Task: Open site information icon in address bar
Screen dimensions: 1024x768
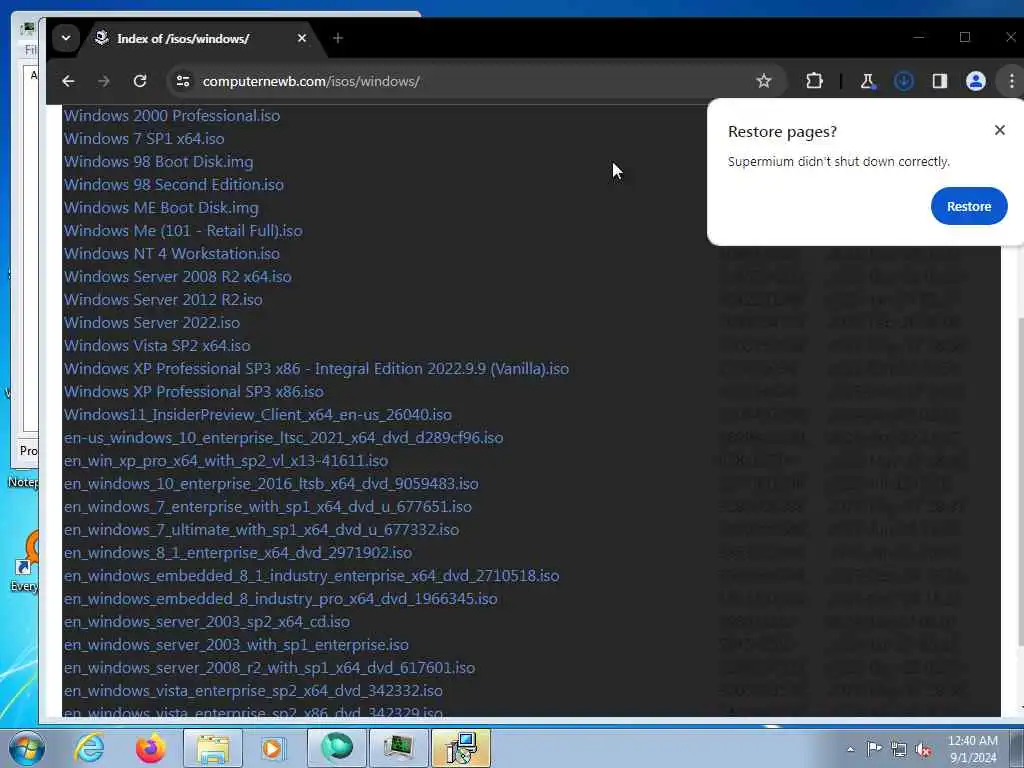Action: tap(183, 81)
